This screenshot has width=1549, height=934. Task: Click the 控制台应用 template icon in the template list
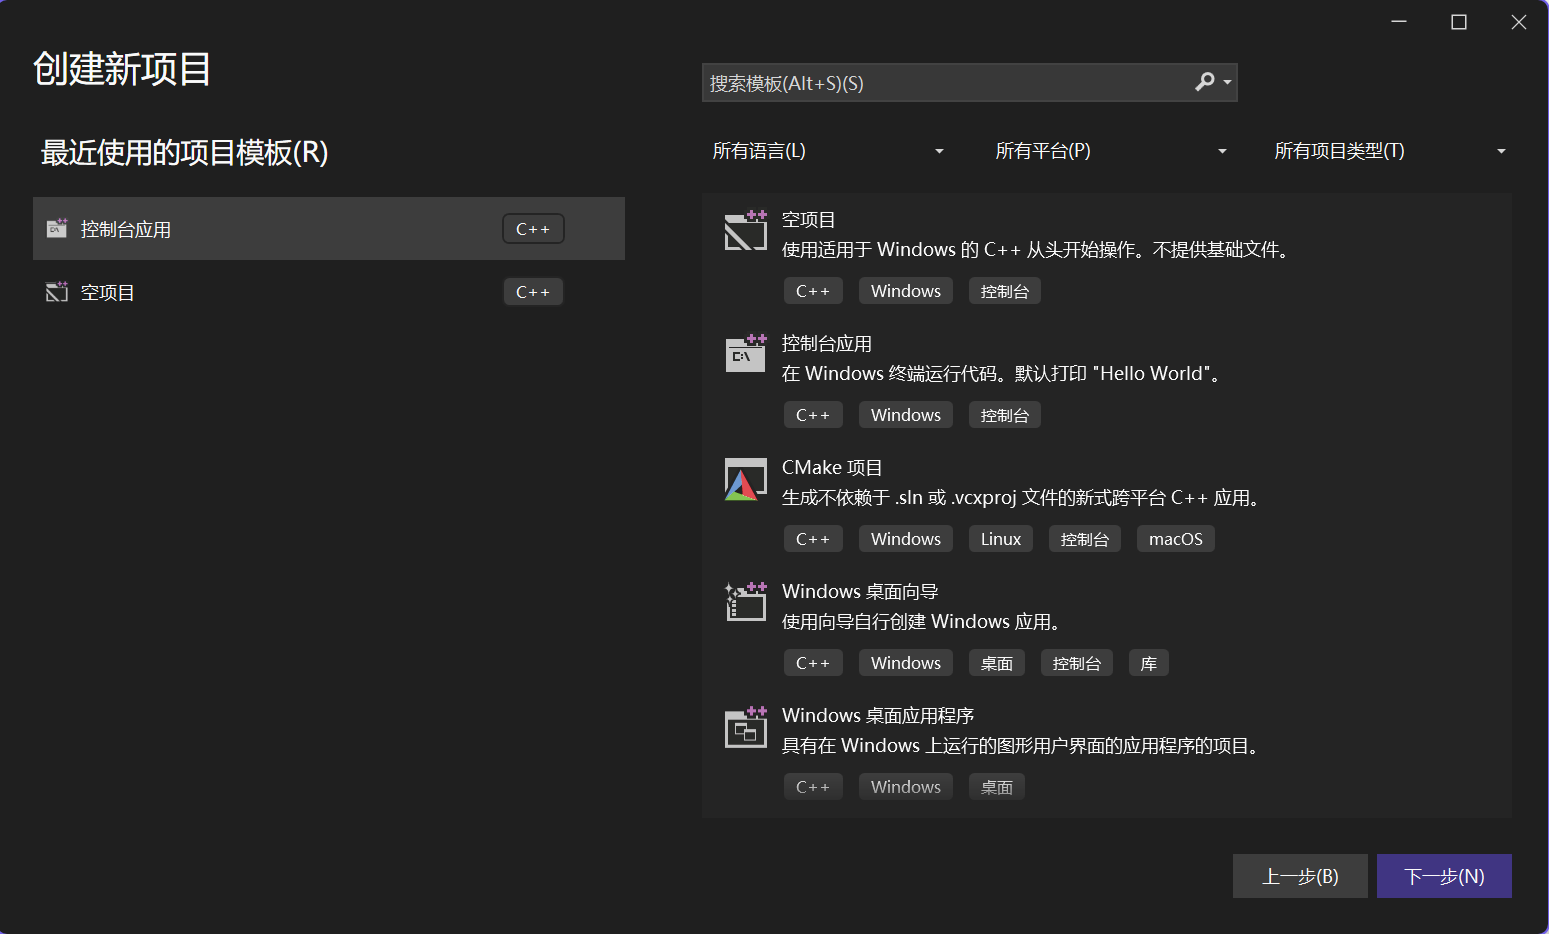coord(746,354)
